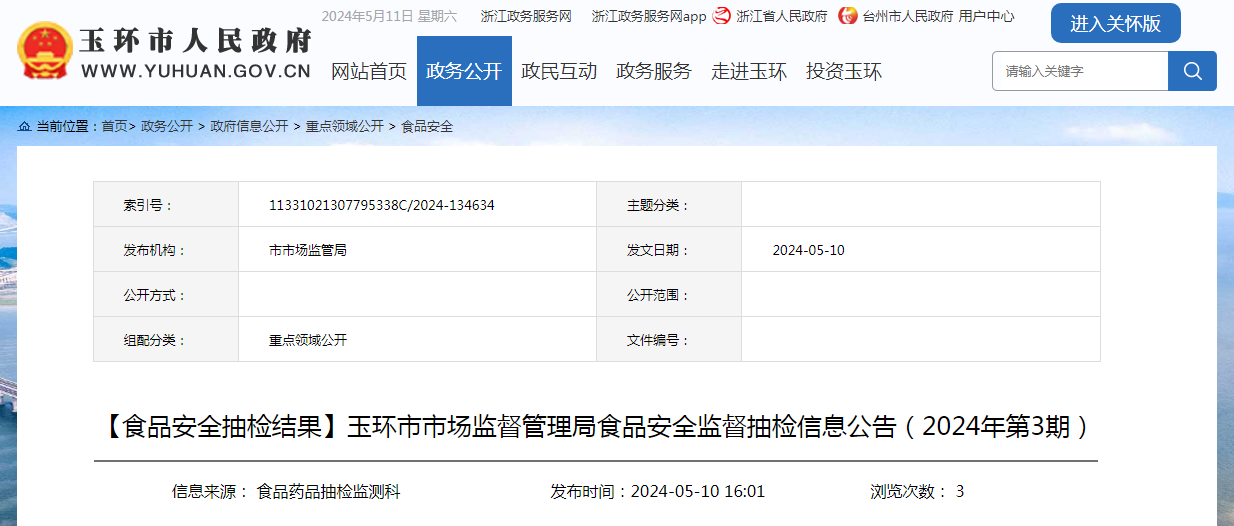Select the 政务公开 navigation tab
Viewport: 1234px width, 526px height.
coord(464,71)
